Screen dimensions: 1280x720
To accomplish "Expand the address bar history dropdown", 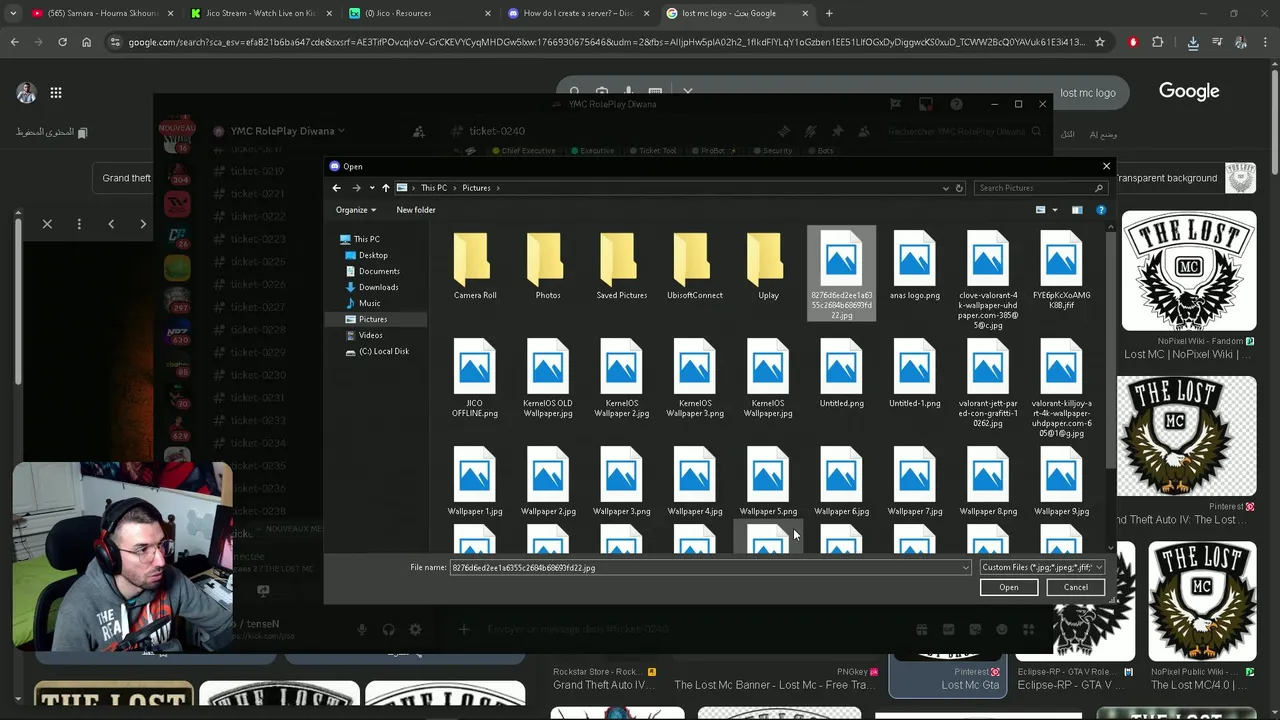I will point(945,188).
